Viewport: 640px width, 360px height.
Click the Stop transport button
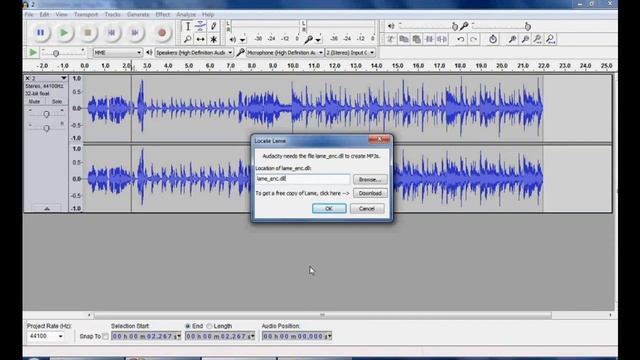coord(88,33)
